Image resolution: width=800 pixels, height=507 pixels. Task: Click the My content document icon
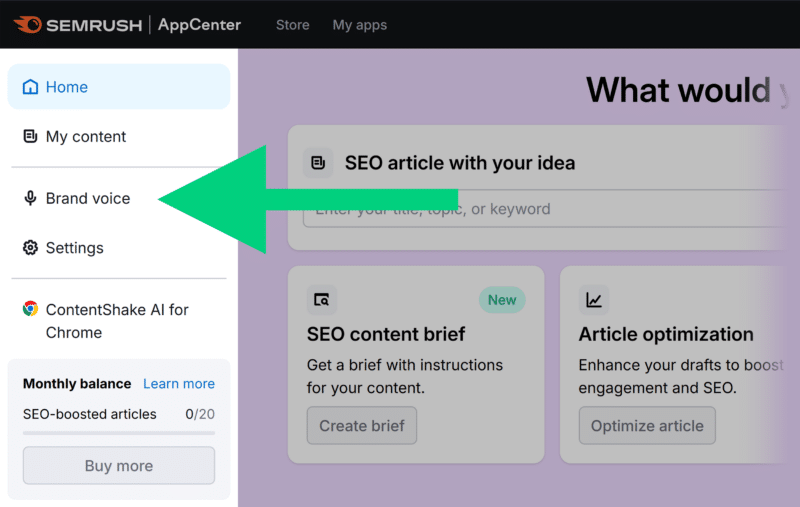pos(30,136)
